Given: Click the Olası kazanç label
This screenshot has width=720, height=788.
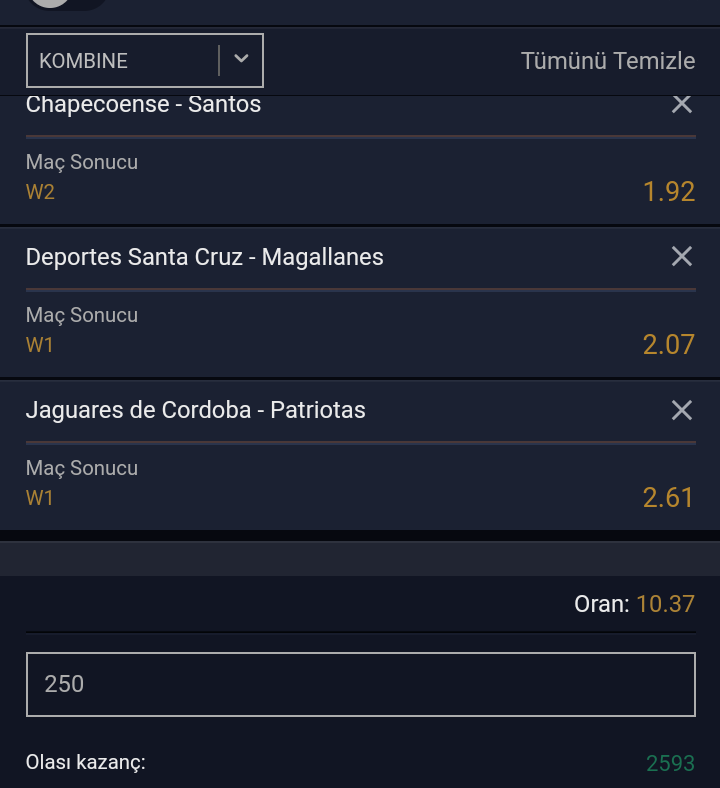Looking at the screenshot, I should 86,763.
